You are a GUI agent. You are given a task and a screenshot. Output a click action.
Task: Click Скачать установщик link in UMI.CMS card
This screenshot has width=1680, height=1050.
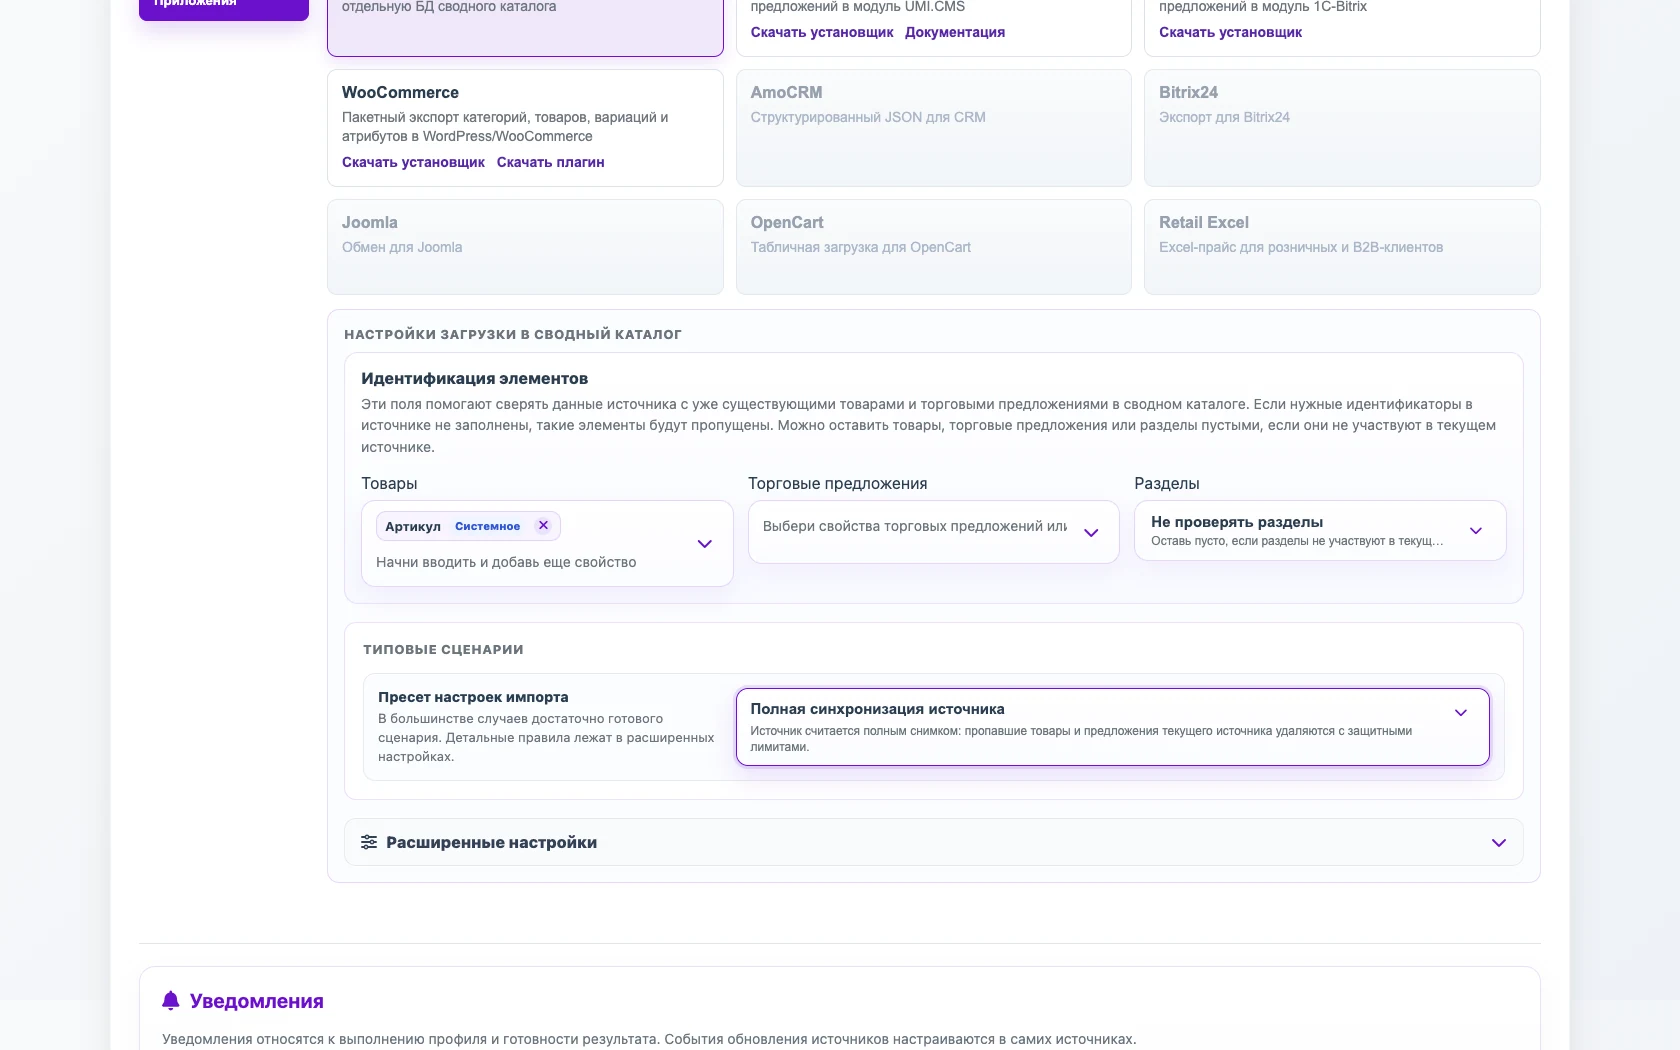pyautogui.click(x=822, y=32)
